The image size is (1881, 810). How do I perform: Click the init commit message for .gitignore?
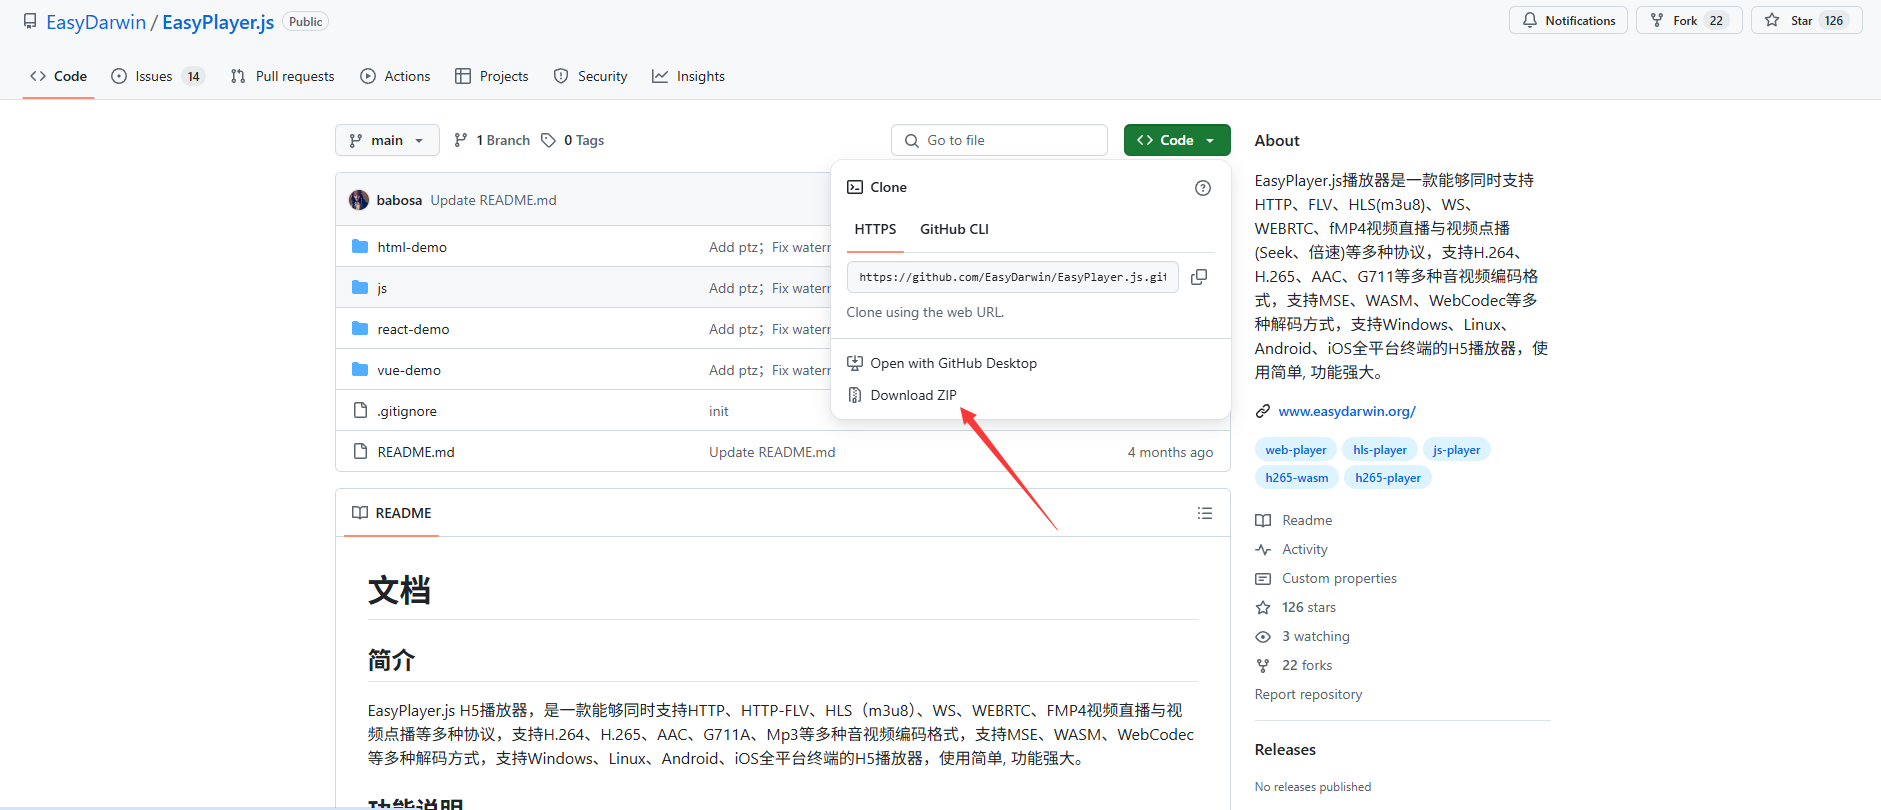[x=719, y=411]
